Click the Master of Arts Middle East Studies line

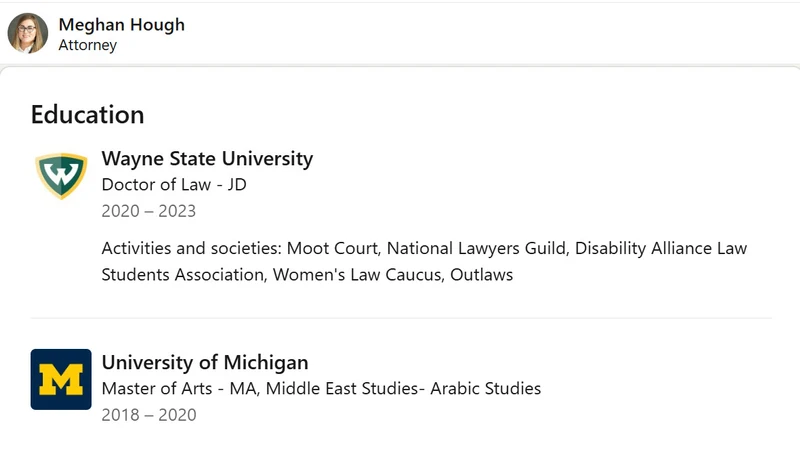pos(321,388)
